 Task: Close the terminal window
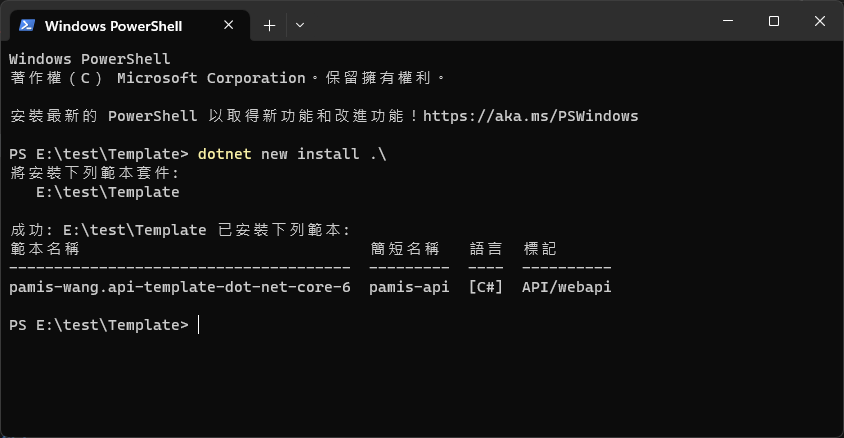(820, 21)
